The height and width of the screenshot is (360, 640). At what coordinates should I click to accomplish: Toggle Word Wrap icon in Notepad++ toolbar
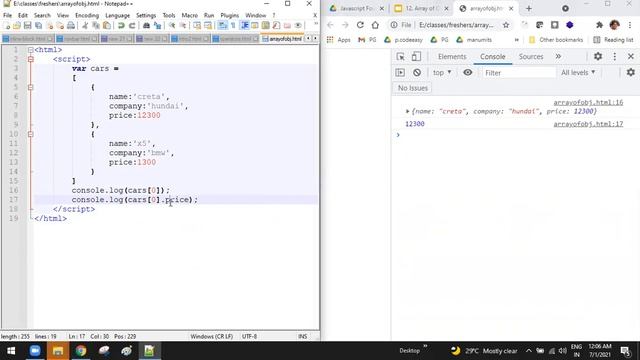[x=222, y=26]
